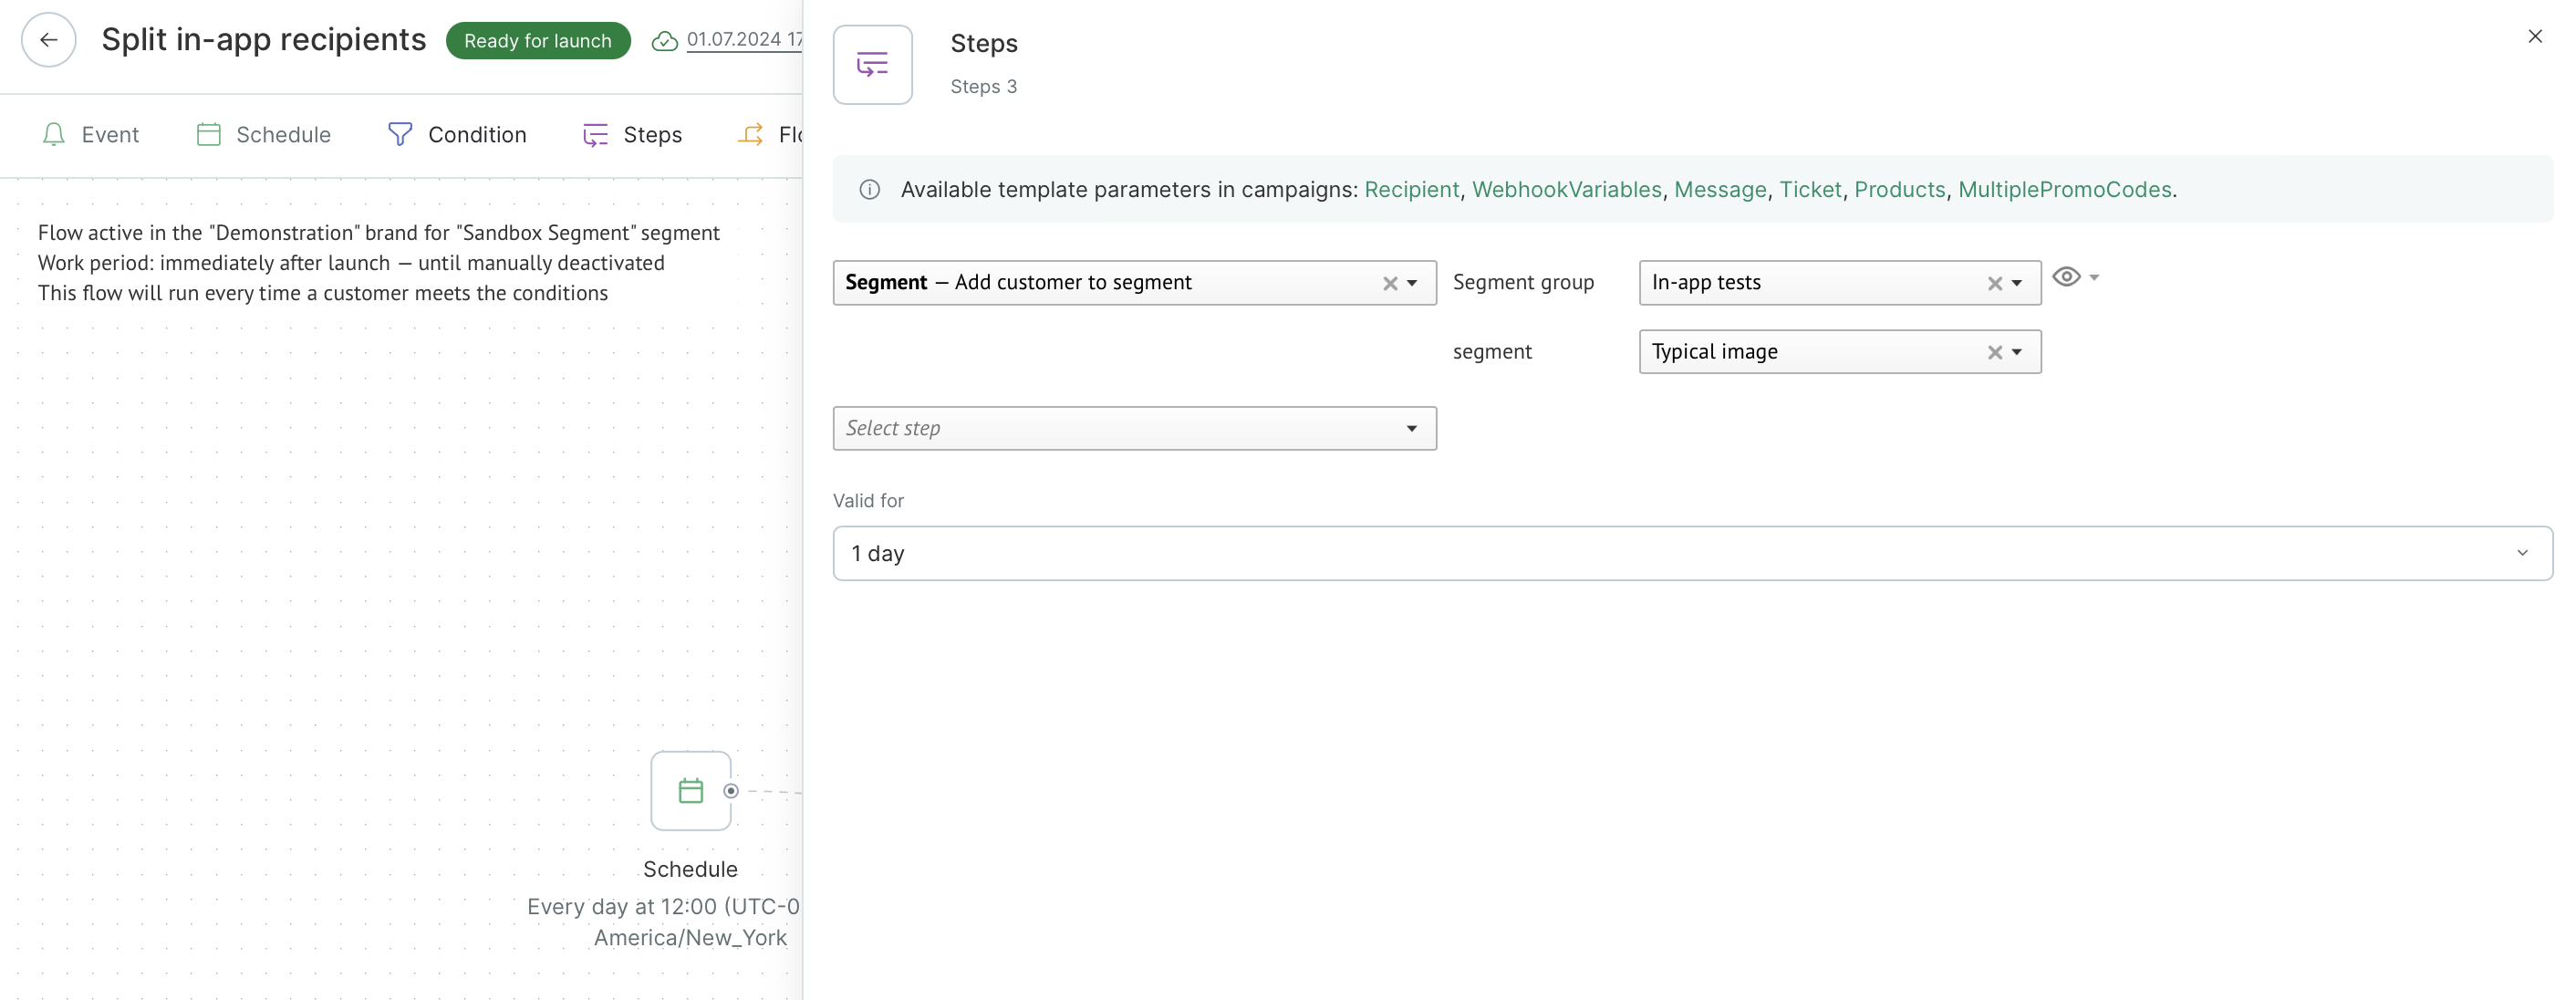Open the Ticket template parameter link
This screenshot has width=2576, height=1000.
[x=1810, y=190]
